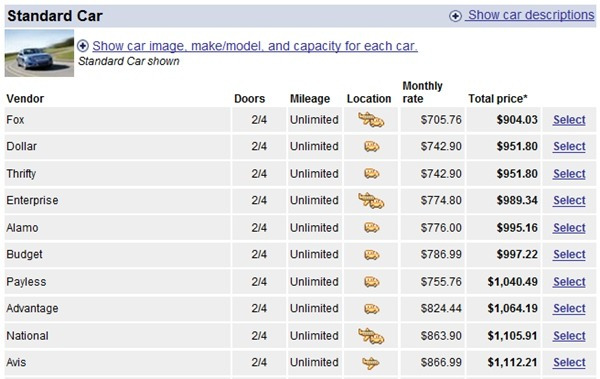This screenshot has width=600, height=379.
Task: Select the Advantage rental at $1,064.19
Action: click(x=569, y=309)
